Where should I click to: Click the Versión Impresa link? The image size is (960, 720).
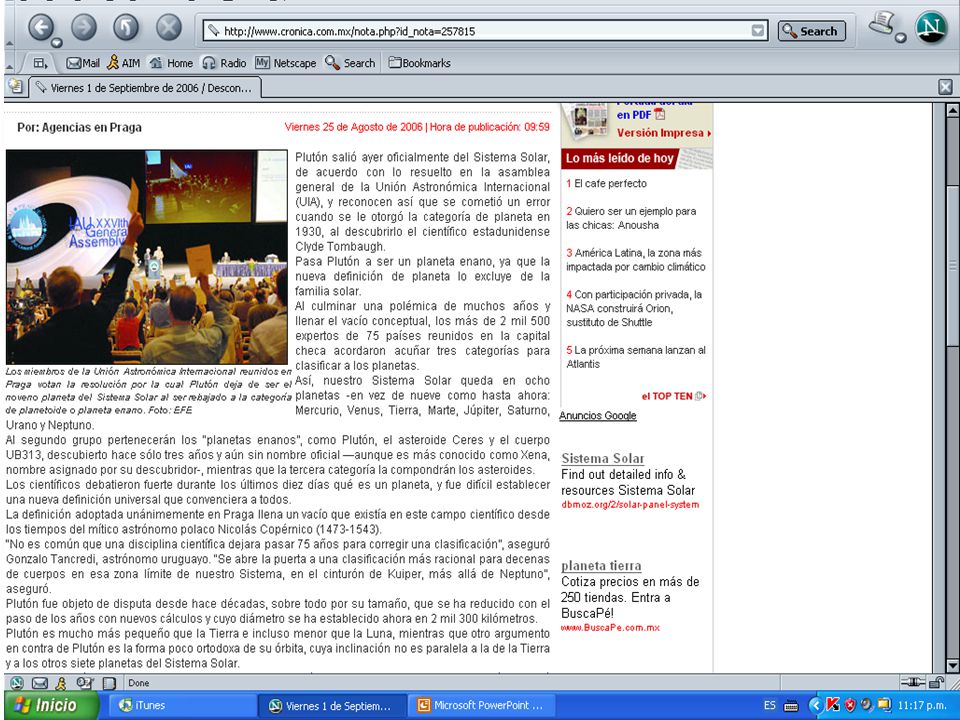(x=664, y=132)
